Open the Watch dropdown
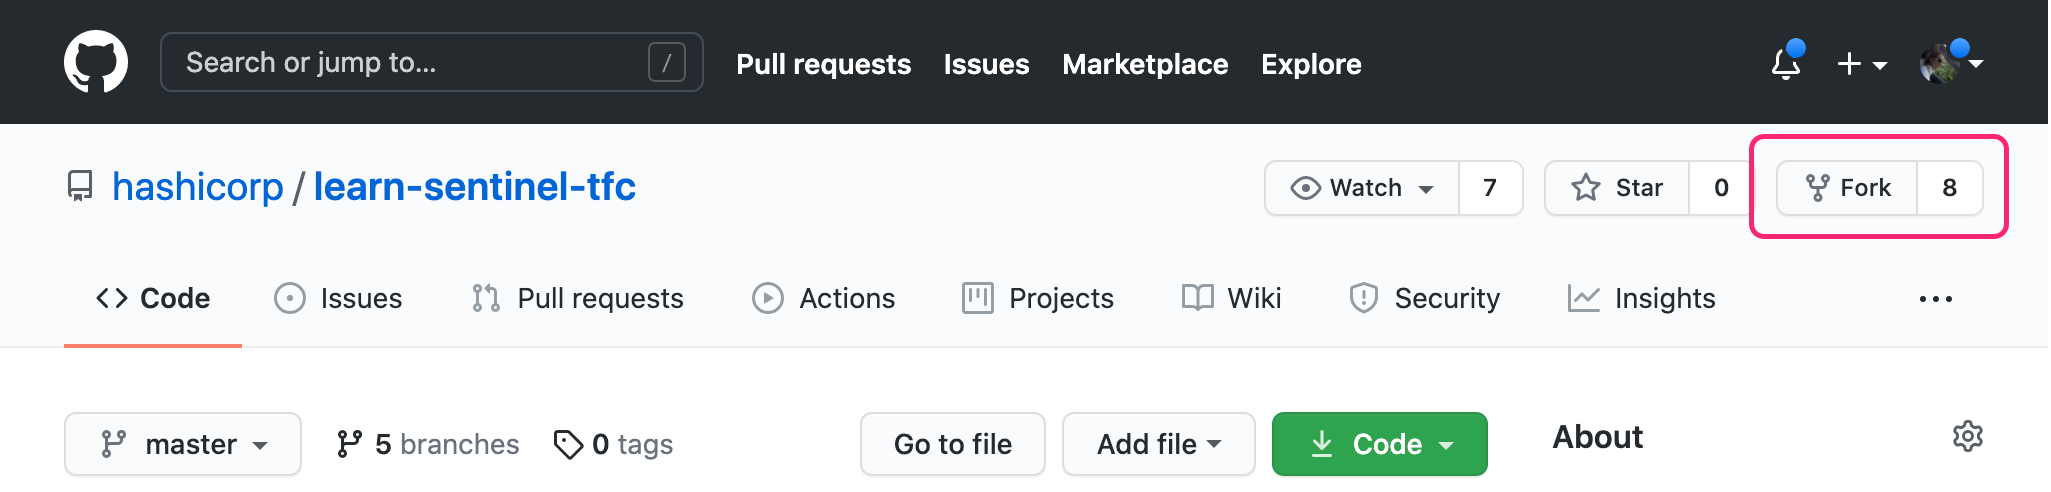This screenshot has height=492, width=2051. (1362, 188)
